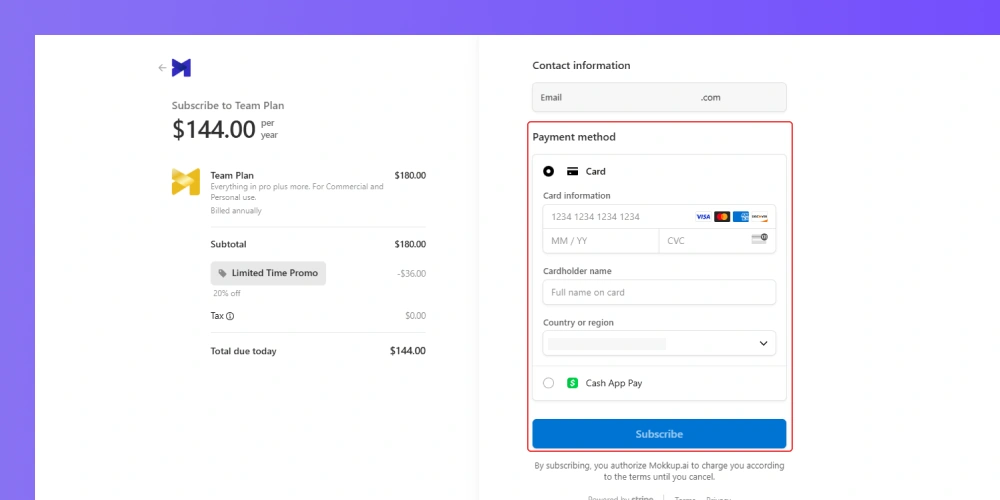1000x500 pixels.
Task: Open the Country or region dropdown
Action: pos(659,343)
